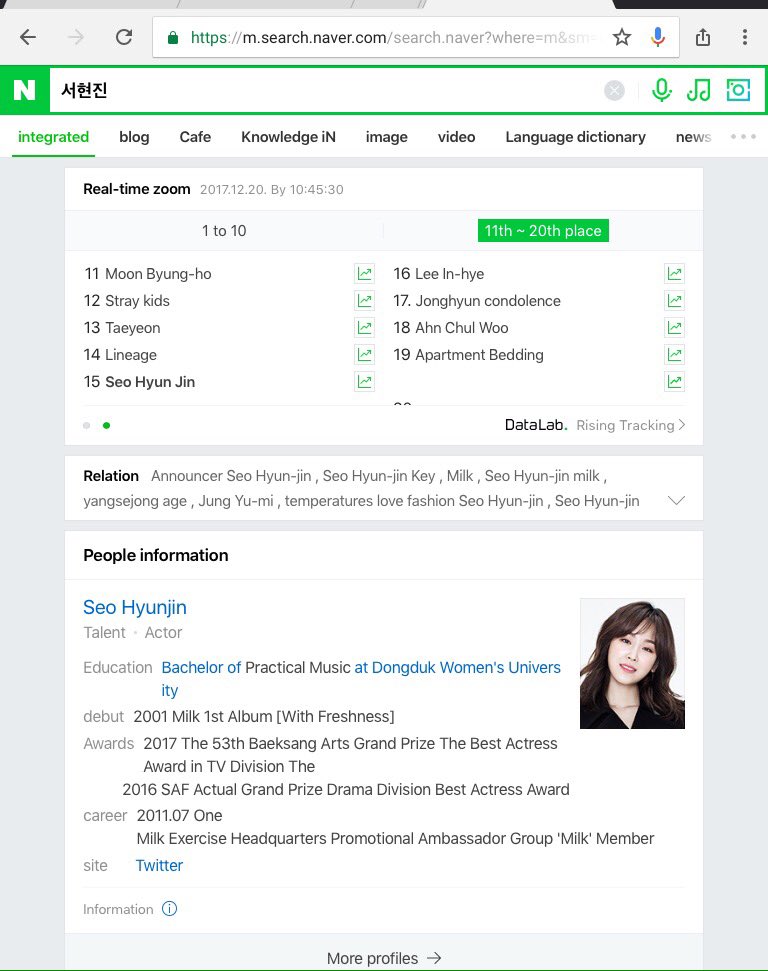Open DataLab Rising Tracking link
768x971 pixels.
tap(595, 425)
